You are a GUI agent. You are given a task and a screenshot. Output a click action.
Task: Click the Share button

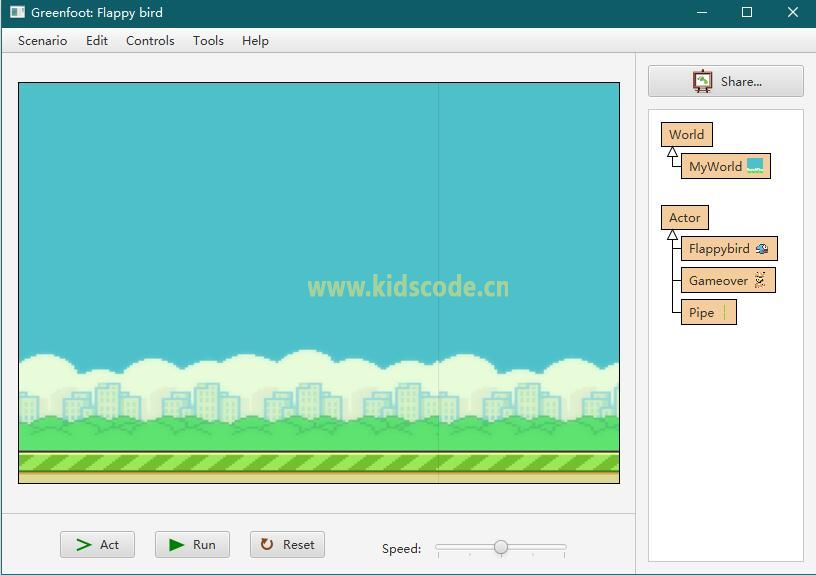coord(725,81)
